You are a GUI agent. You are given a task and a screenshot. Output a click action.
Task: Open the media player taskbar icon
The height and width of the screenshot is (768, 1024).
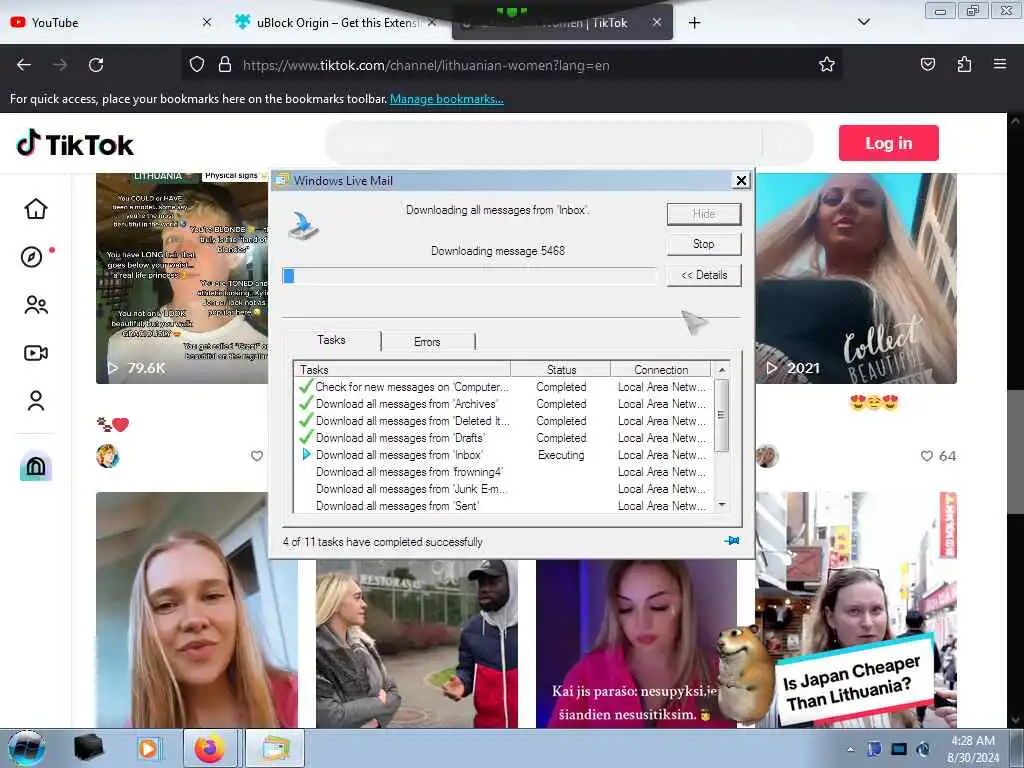tap(148, 748)
